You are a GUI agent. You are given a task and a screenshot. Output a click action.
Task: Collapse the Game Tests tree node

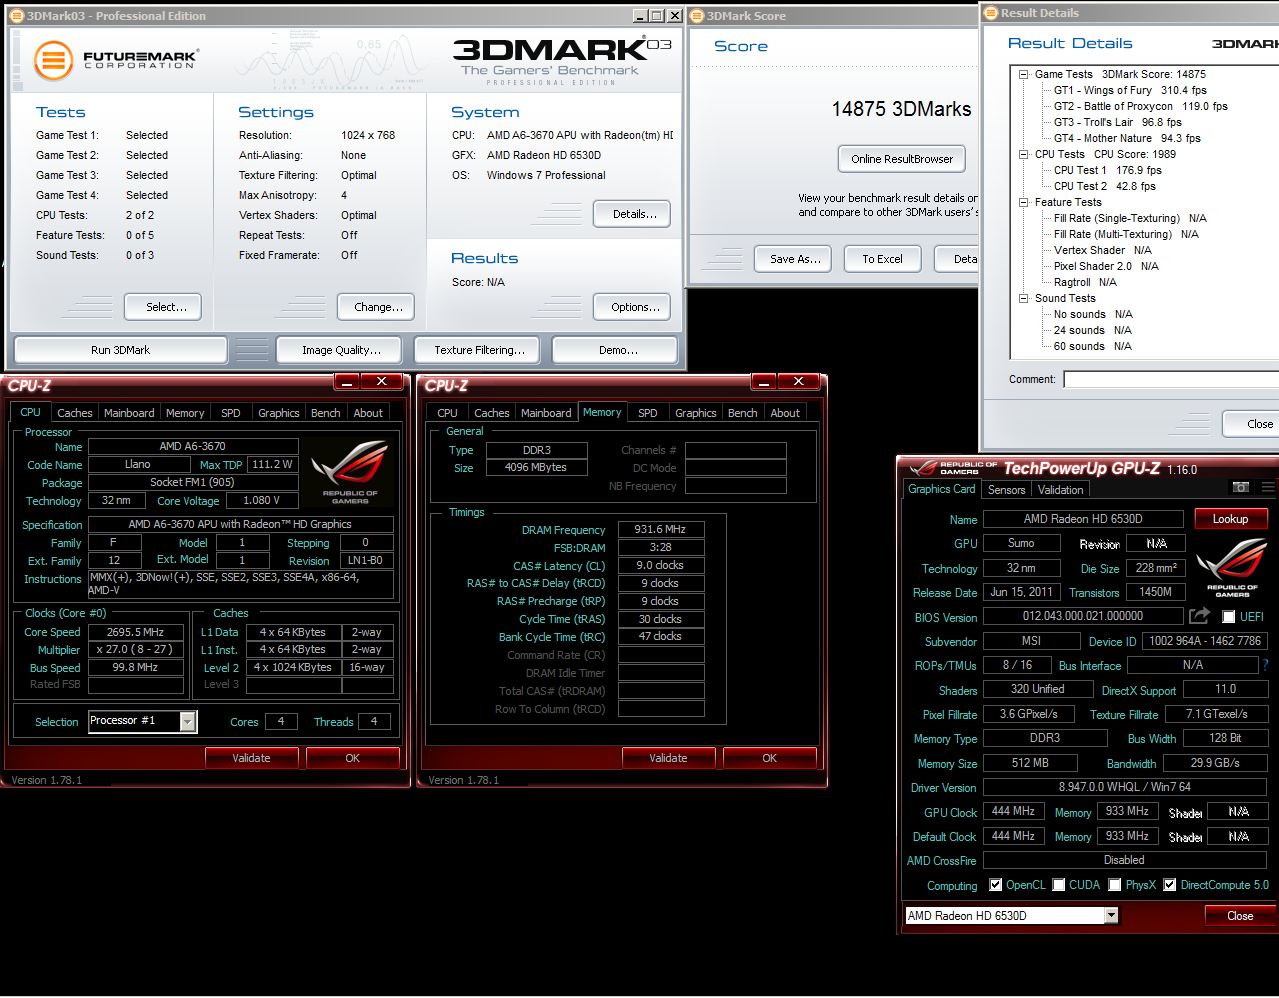[1024, 74]
